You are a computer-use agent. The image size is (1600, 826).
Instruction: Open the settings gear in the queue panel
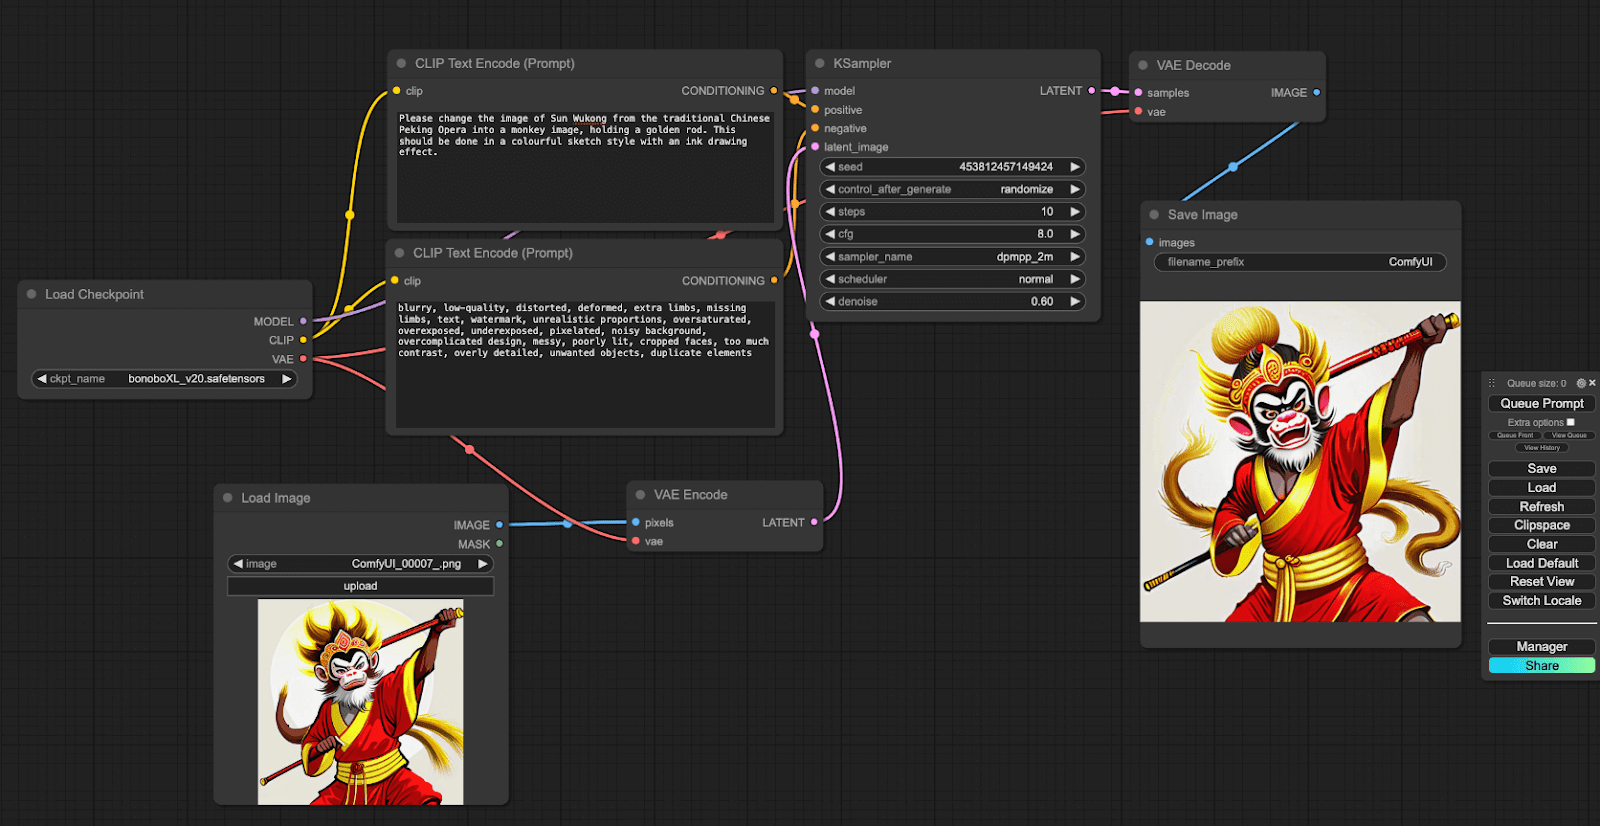pos(1581,383)
